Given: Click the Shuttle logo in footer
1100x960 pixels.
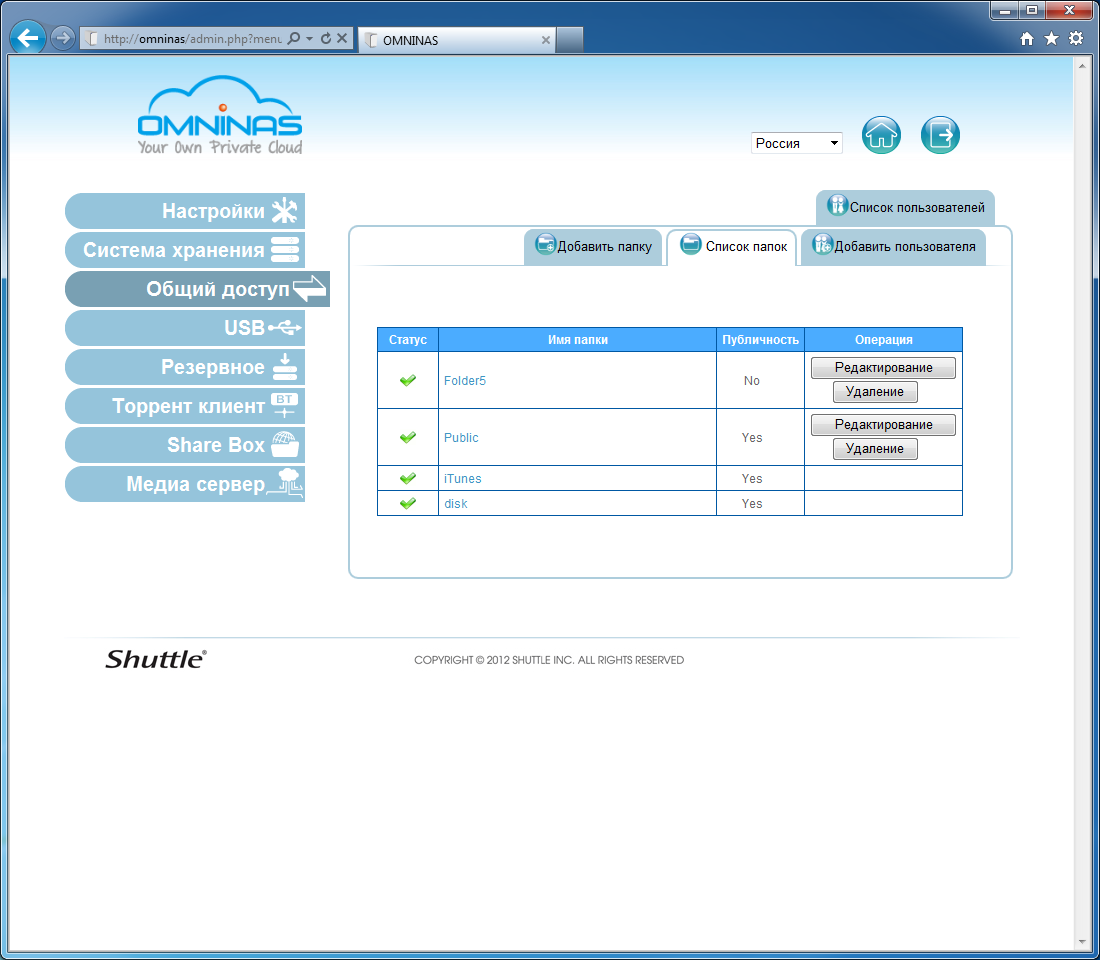Looking at the screenshot, I should [x=156, y=659].
